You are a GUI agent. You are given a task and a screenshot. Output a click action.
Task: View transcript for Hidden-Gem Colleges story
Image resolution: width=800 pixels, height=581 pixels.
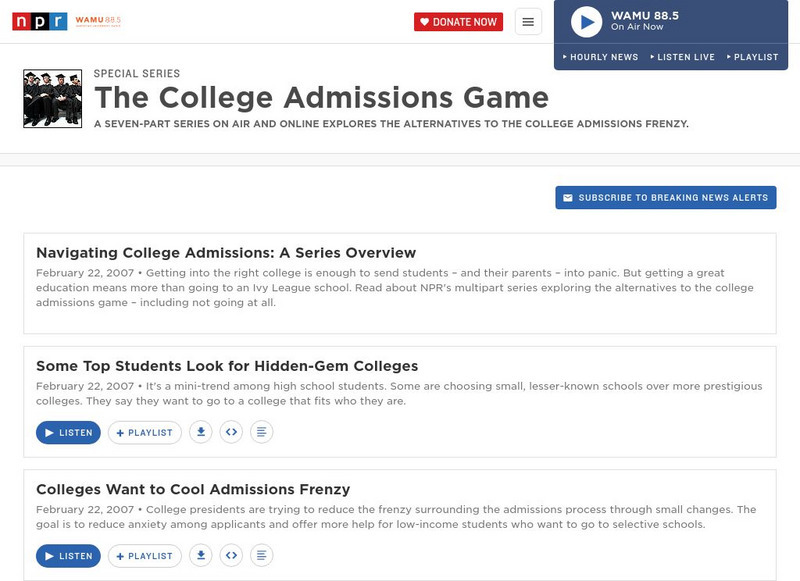pyautogui.click(x=261, y=433)
